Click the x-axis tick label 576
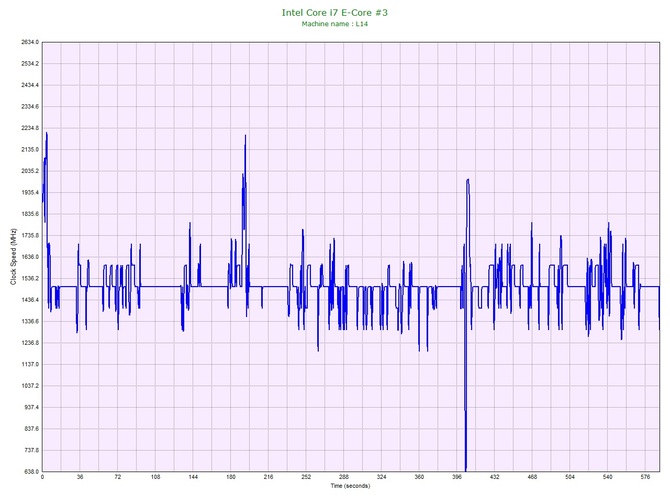This screenshot has height=503, width=670. point(645,477)
